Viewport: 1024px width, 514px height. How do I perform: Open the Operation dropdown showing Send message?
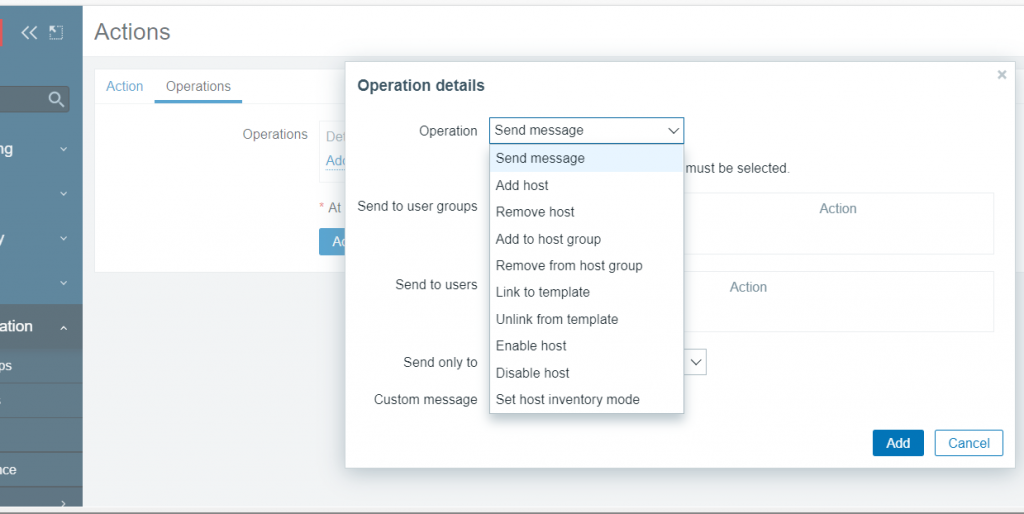point(586,130)
